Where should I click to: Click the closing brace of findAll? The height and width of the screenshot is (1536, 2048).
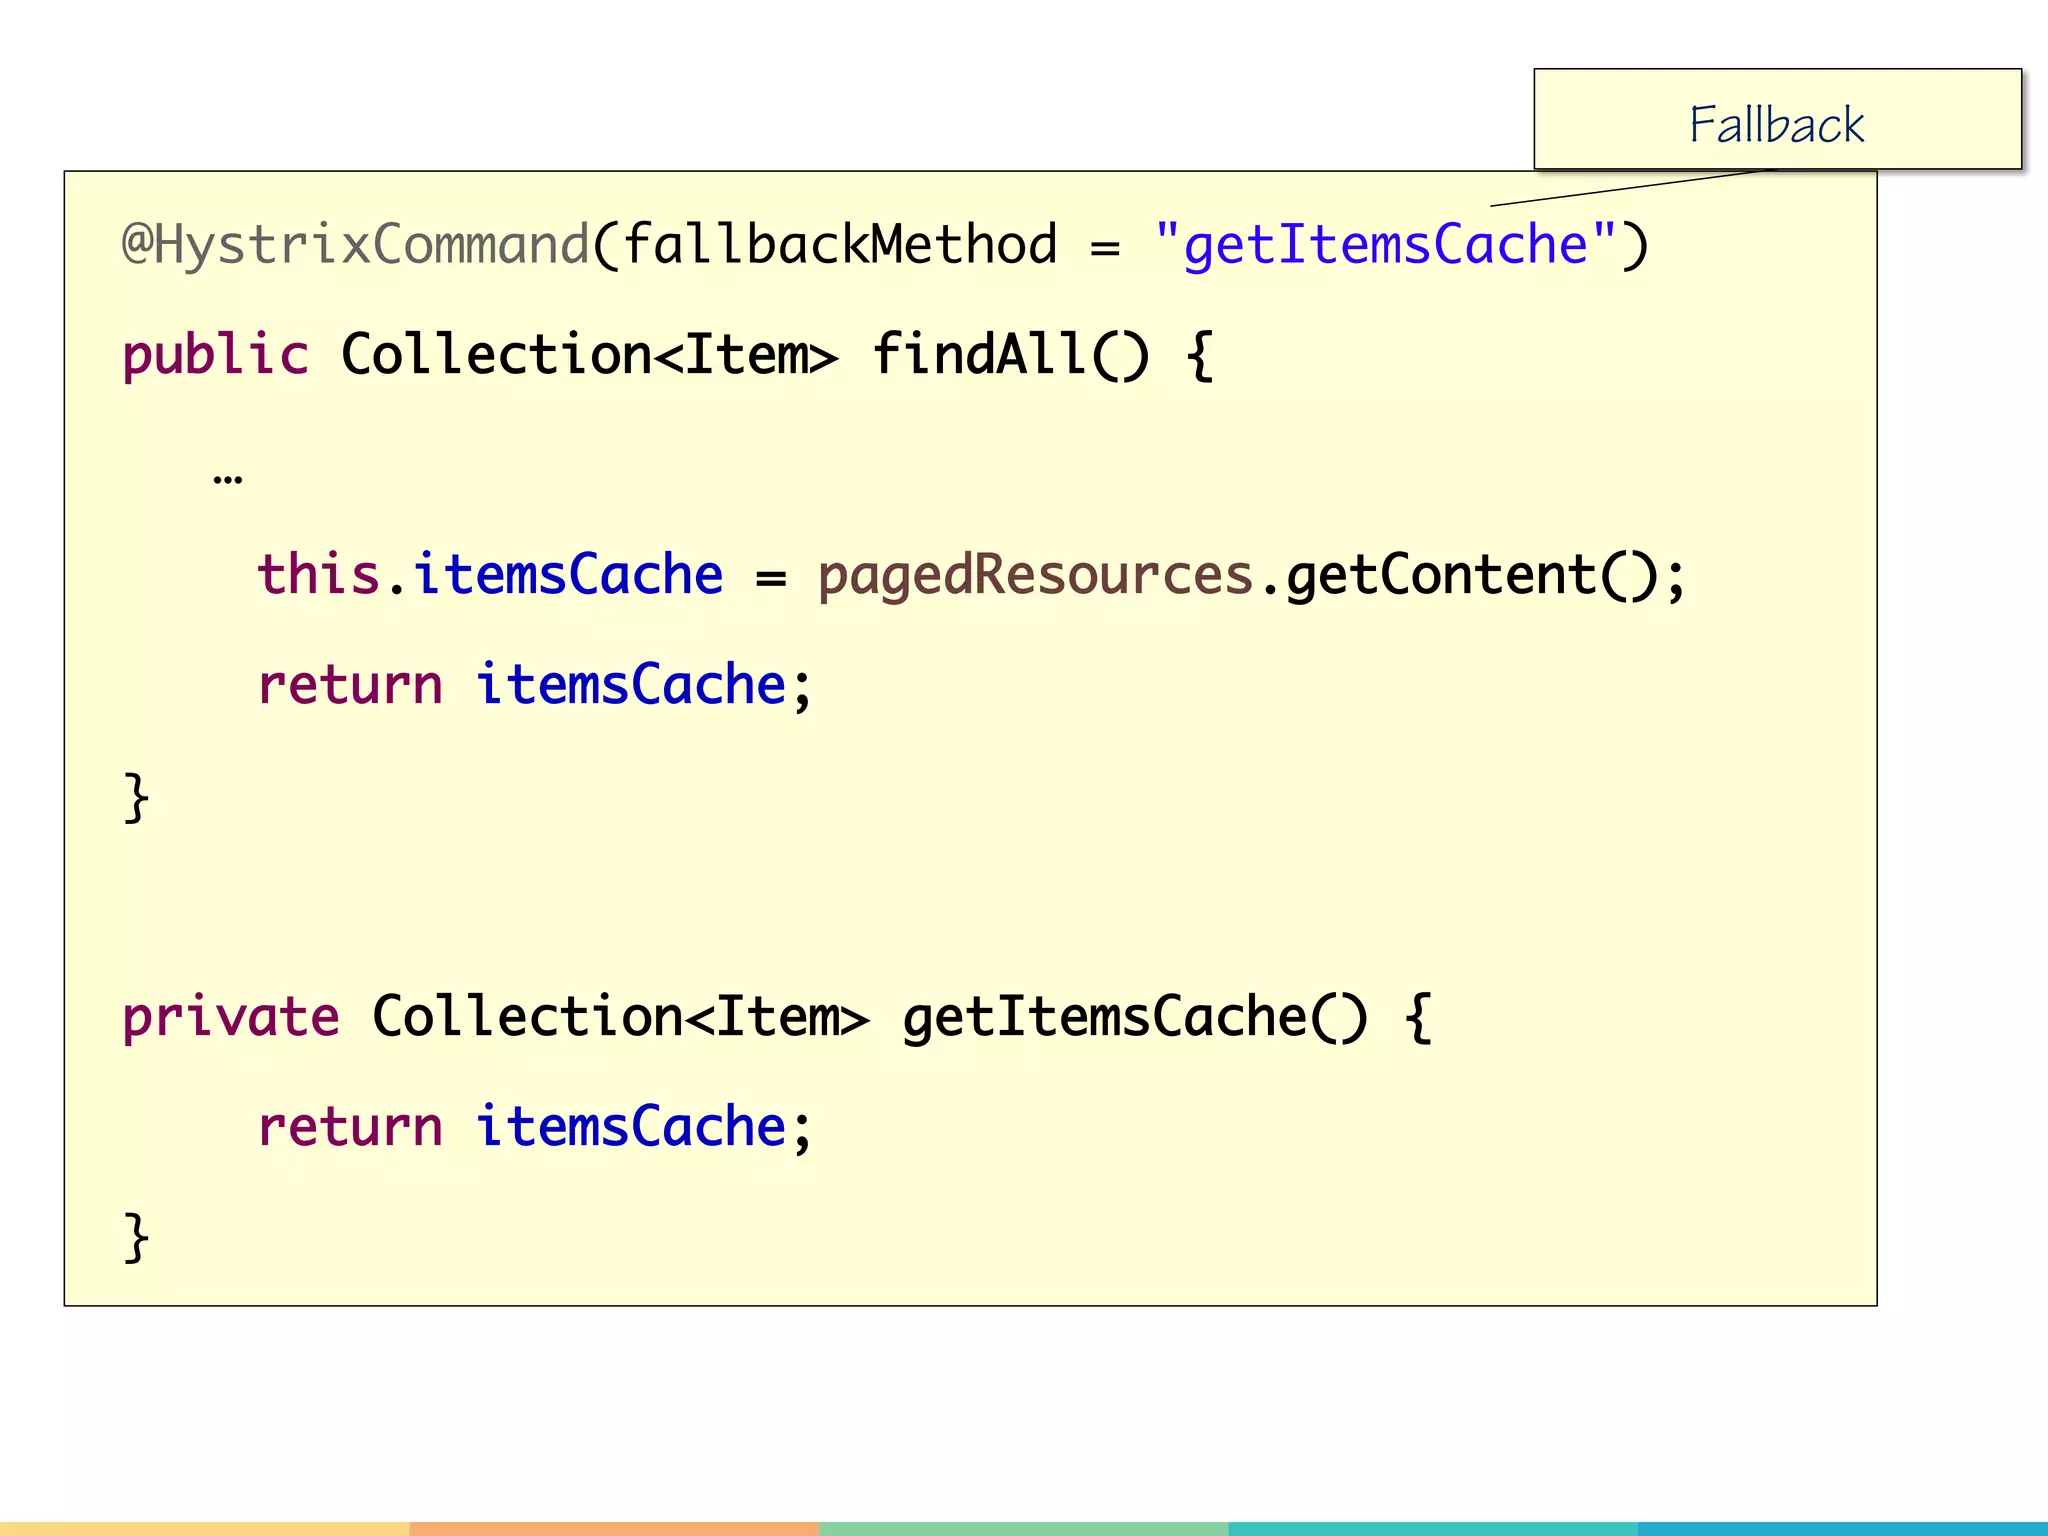pos(136,798)
